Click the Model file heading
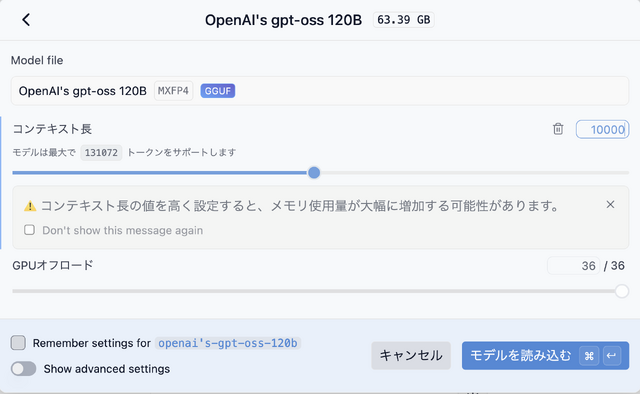Screen dimensions: 640x394 [37, 60]
